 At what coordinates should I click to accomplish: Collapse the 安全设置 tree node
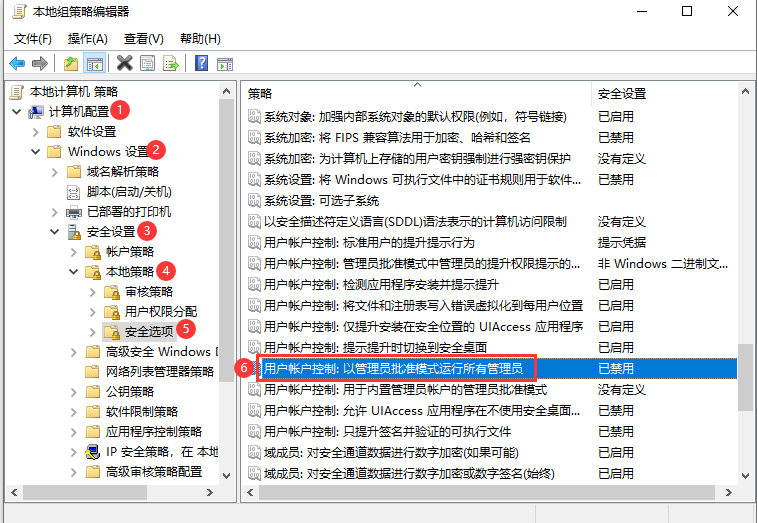tap(55, 232)
